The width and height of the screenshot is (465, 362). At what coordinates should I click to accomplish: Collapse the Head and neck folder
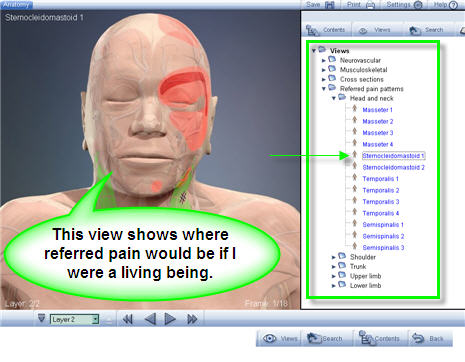tap(333, 99)
